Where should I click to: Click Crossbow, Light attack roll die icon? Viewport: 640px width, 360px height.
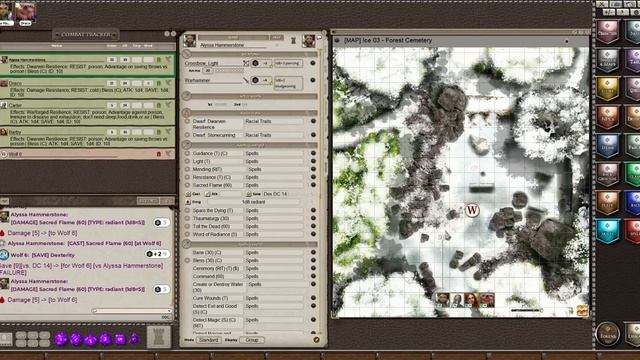[255, 63]
